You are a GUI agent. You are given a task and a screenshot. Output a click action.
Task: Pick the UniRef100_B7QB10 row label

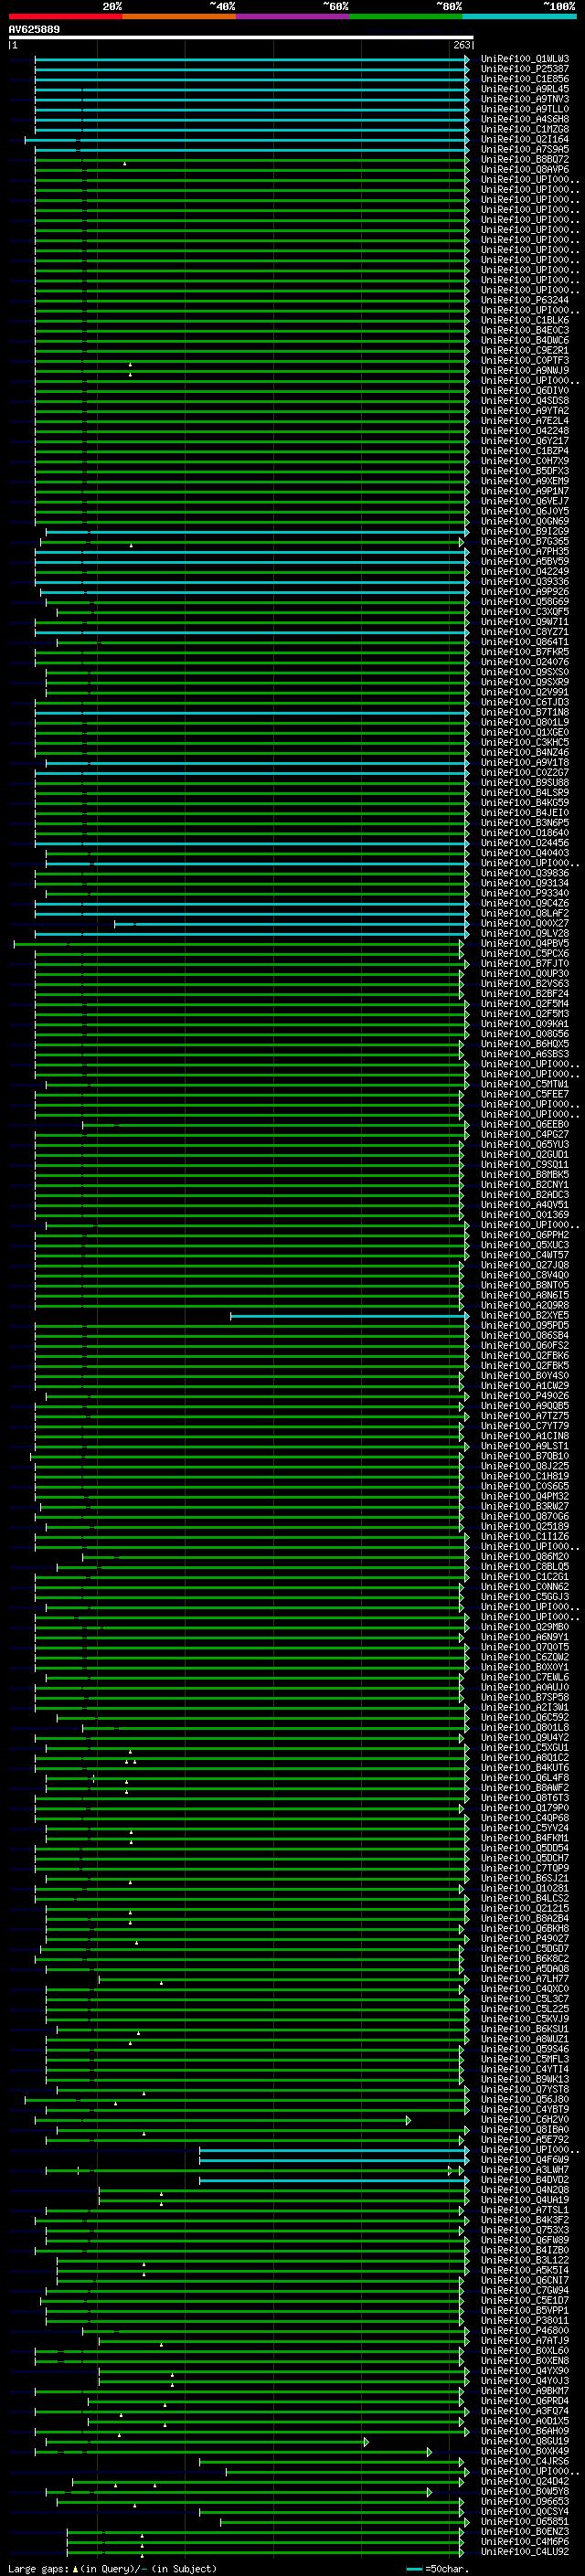pyautogui.click(x=525, y=1456)
